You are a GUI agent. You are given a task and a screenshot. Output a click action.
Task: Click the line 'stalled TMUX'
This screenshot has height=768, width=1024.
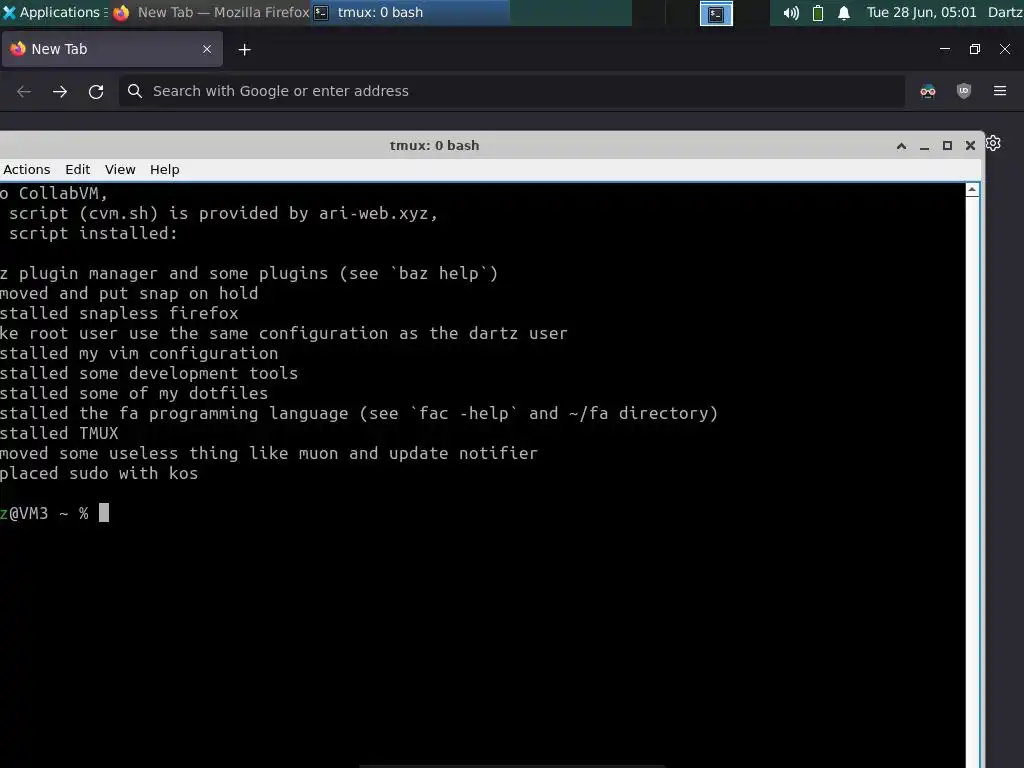click(59, 434)
